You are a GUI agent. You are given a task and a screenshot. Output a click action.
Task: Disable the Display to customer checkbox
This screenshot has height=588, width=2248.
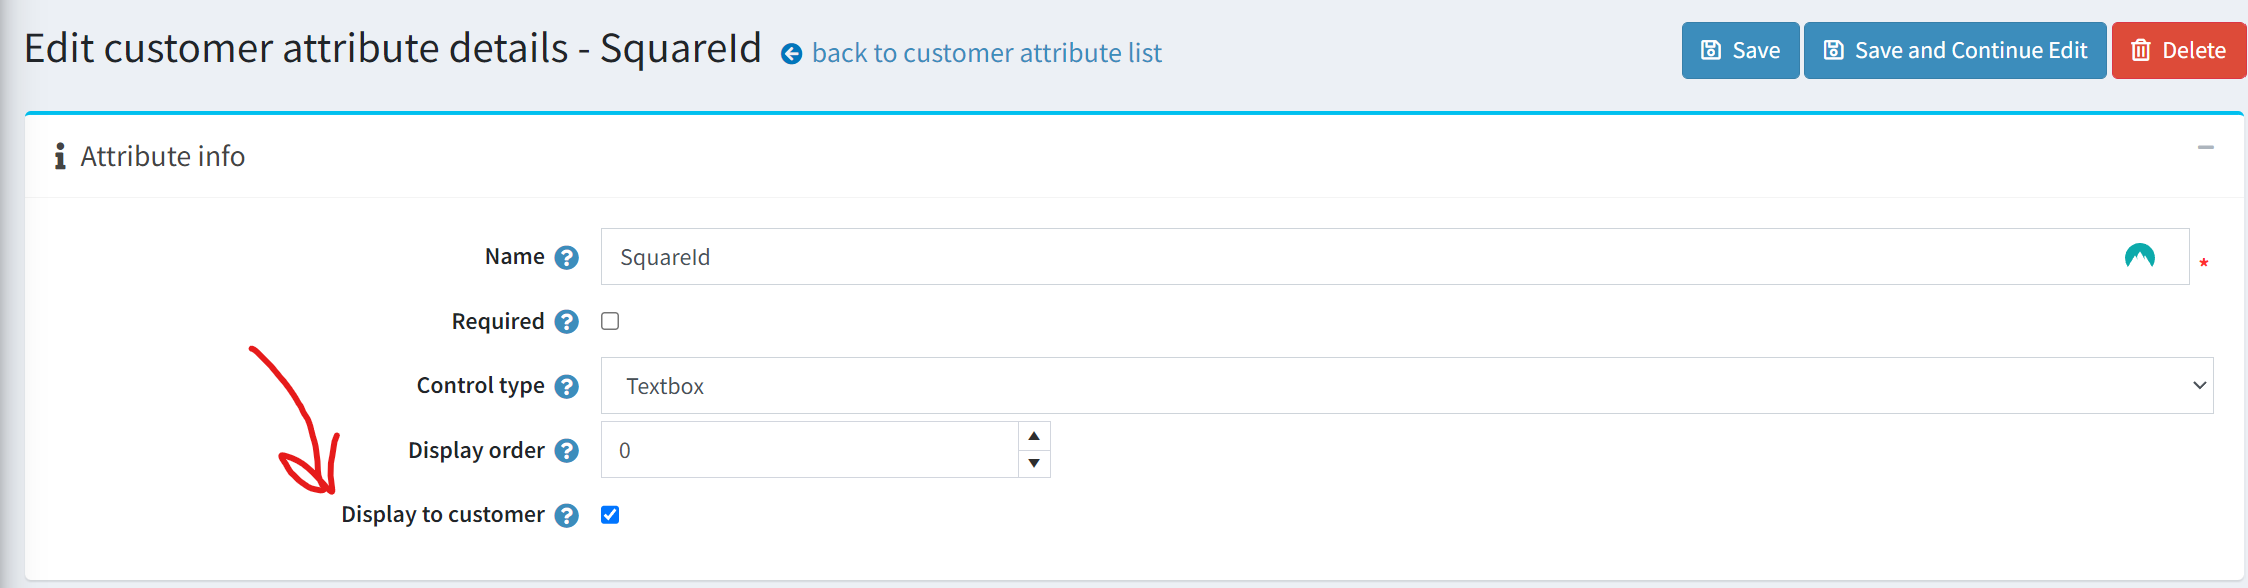pyautogui.click(x=610, y=515)
